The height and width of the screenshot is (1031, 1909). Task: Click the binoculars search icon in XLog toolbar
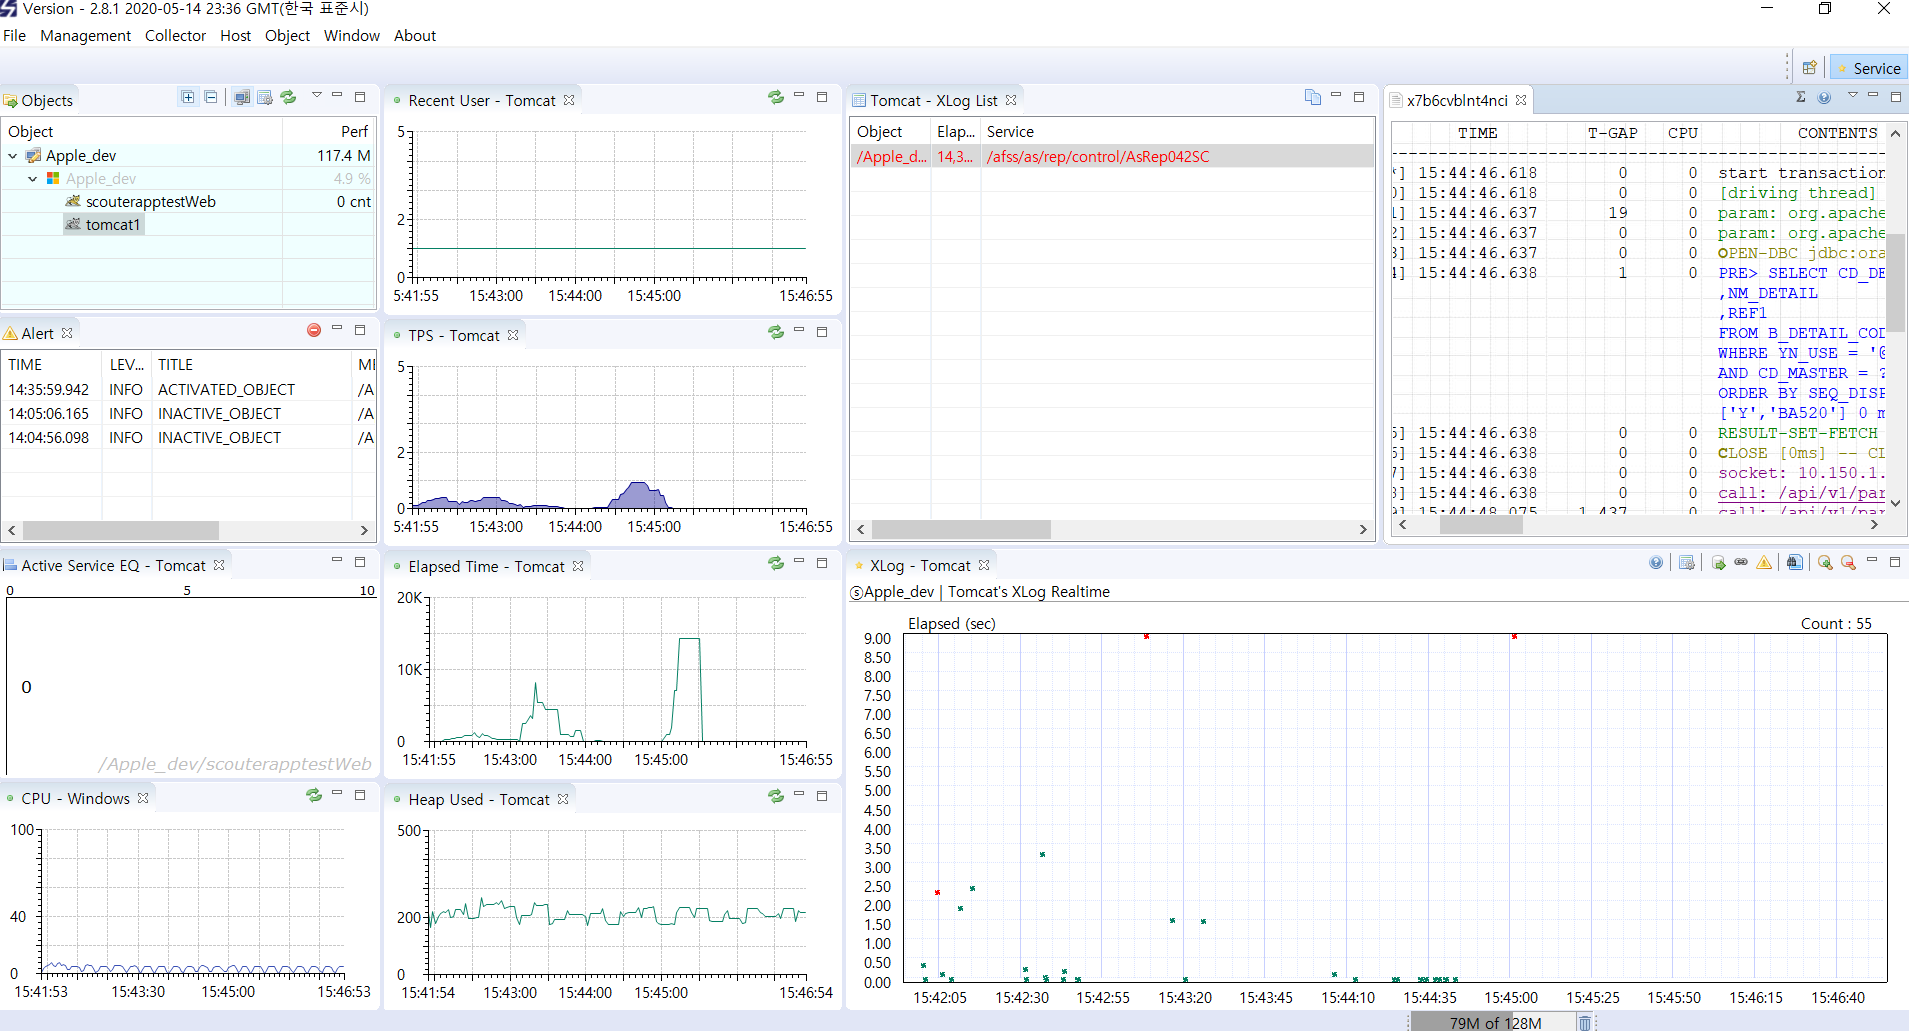coord(1795,562)
